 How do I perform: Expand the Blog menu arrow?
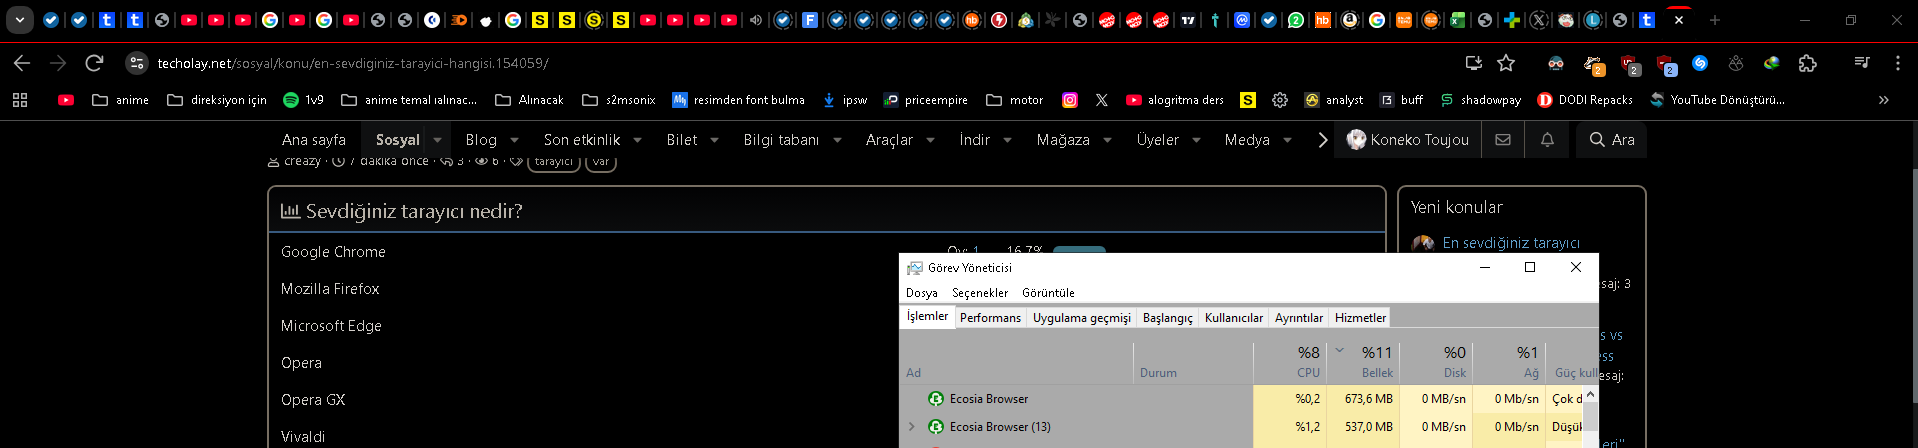515,140
